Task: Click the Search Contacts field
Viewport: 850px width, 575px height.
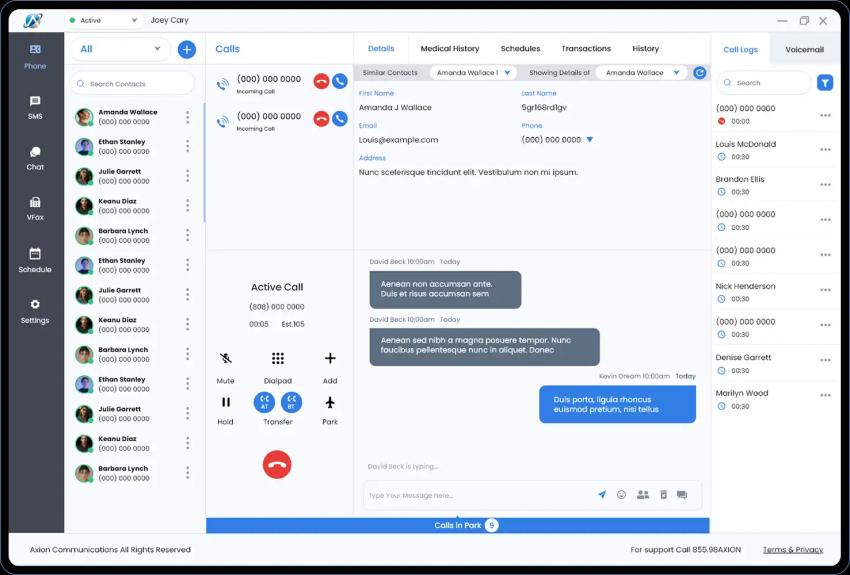Action: [132, 84]
